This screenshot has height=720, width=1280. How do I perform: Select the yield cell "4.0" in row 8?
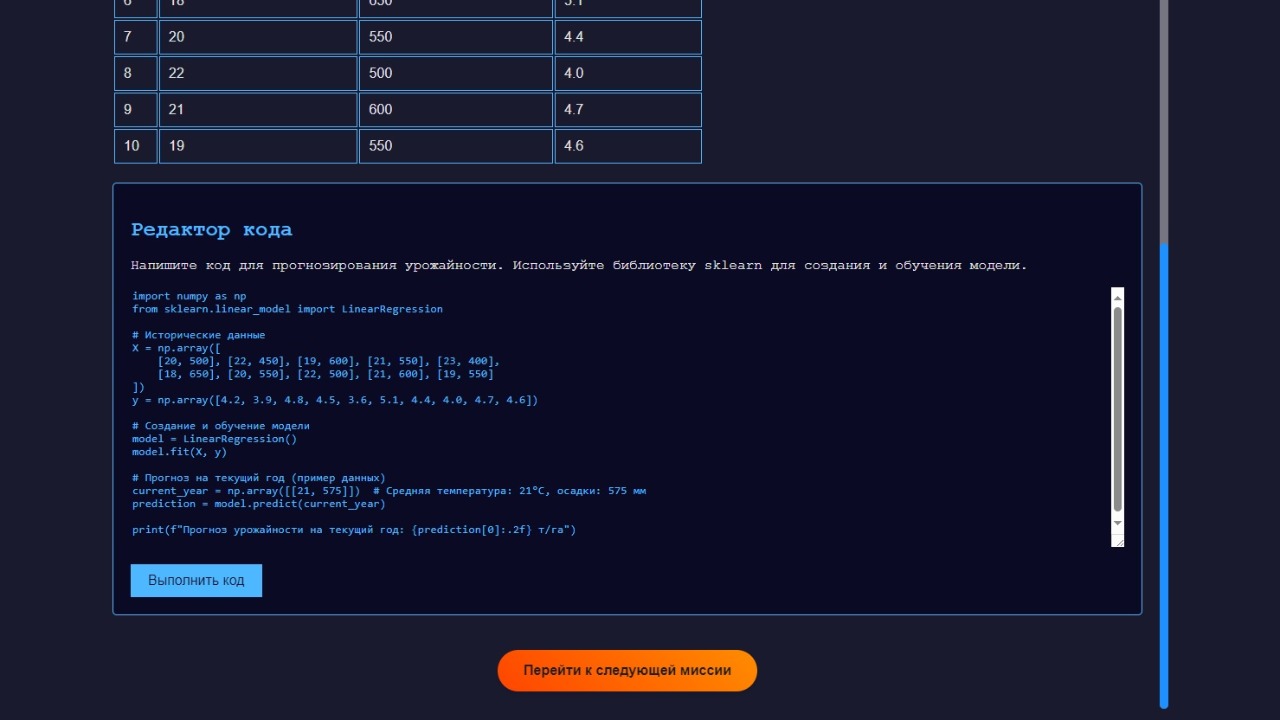(x=627, y=73)
